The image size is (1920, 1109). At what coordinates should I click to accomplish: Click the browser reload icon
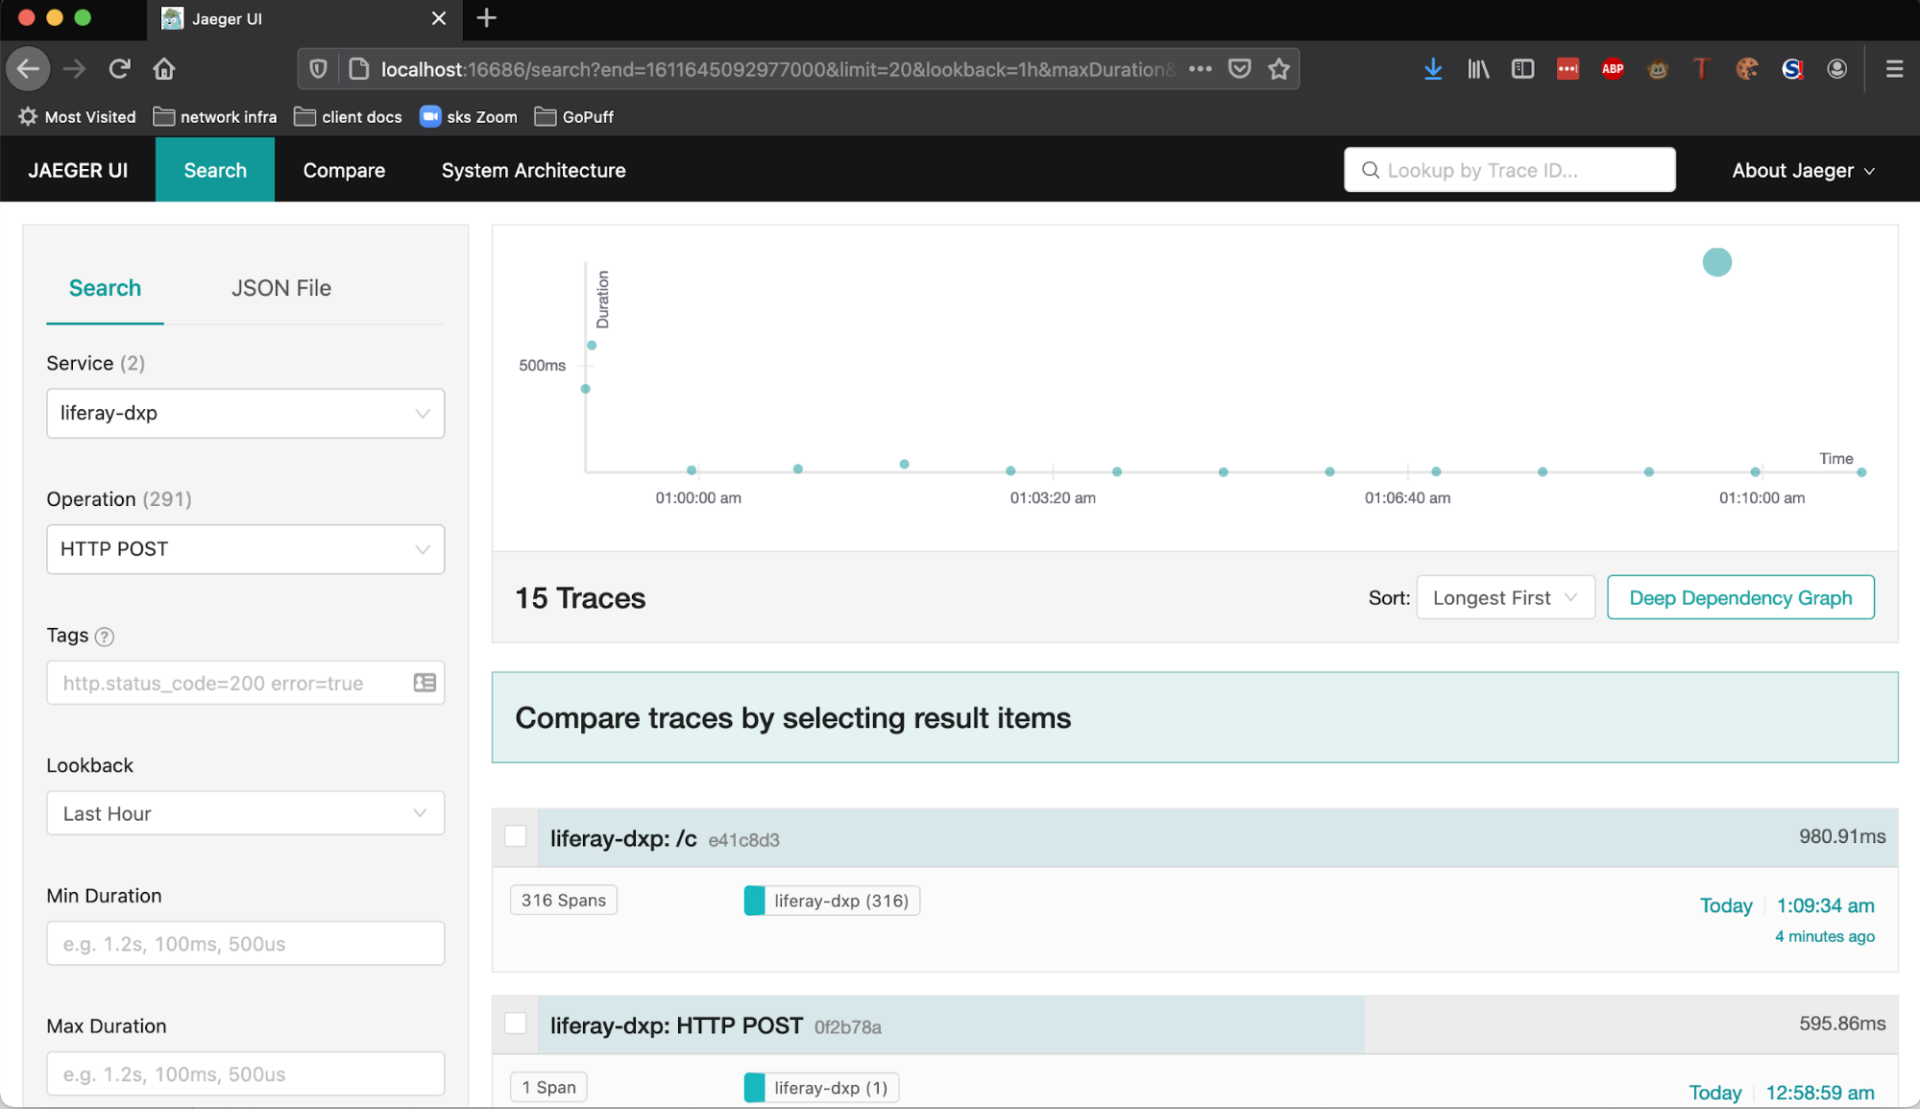120,69
